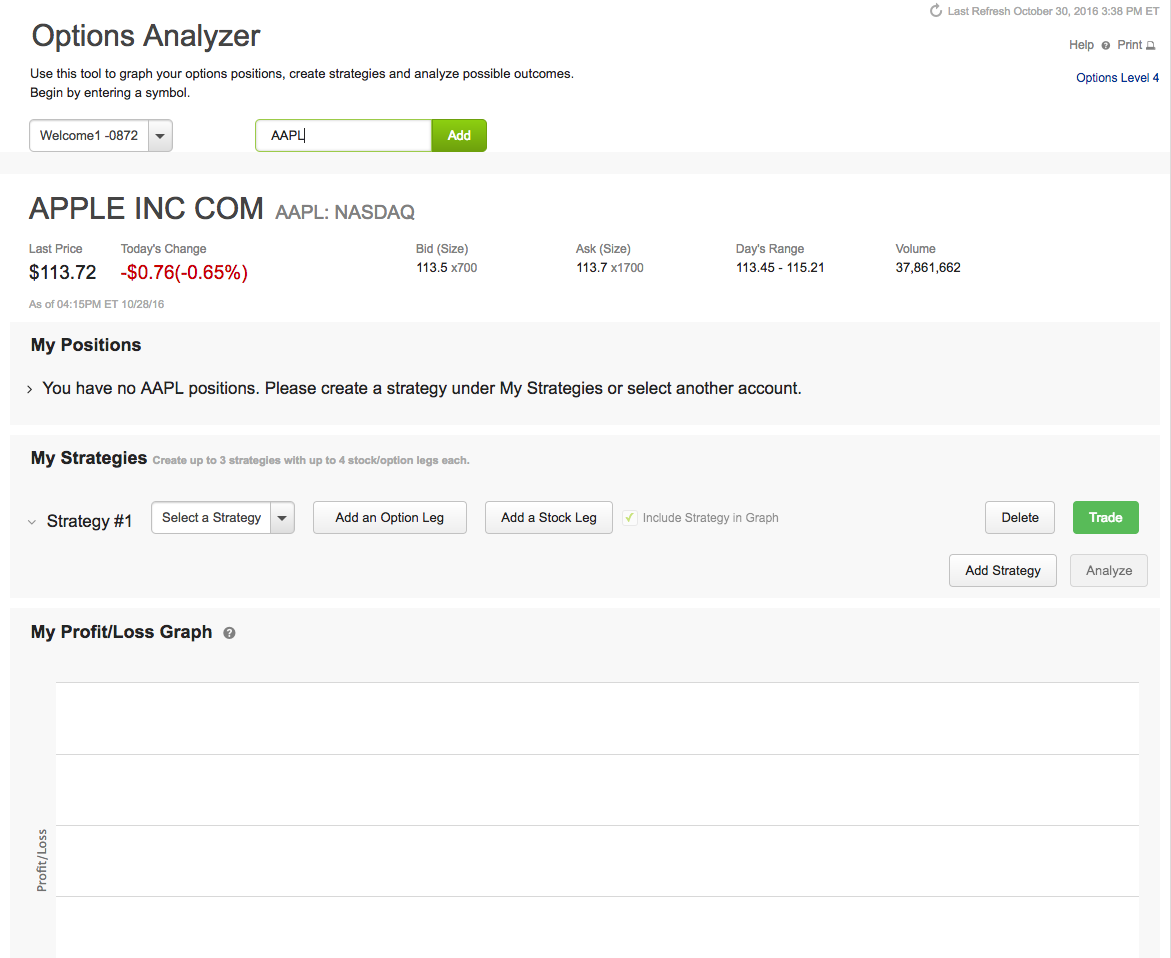Click the refresh icon beside Last Refresh
The width and height of the screenshot is (1171, 958).
tap(936, 11)
